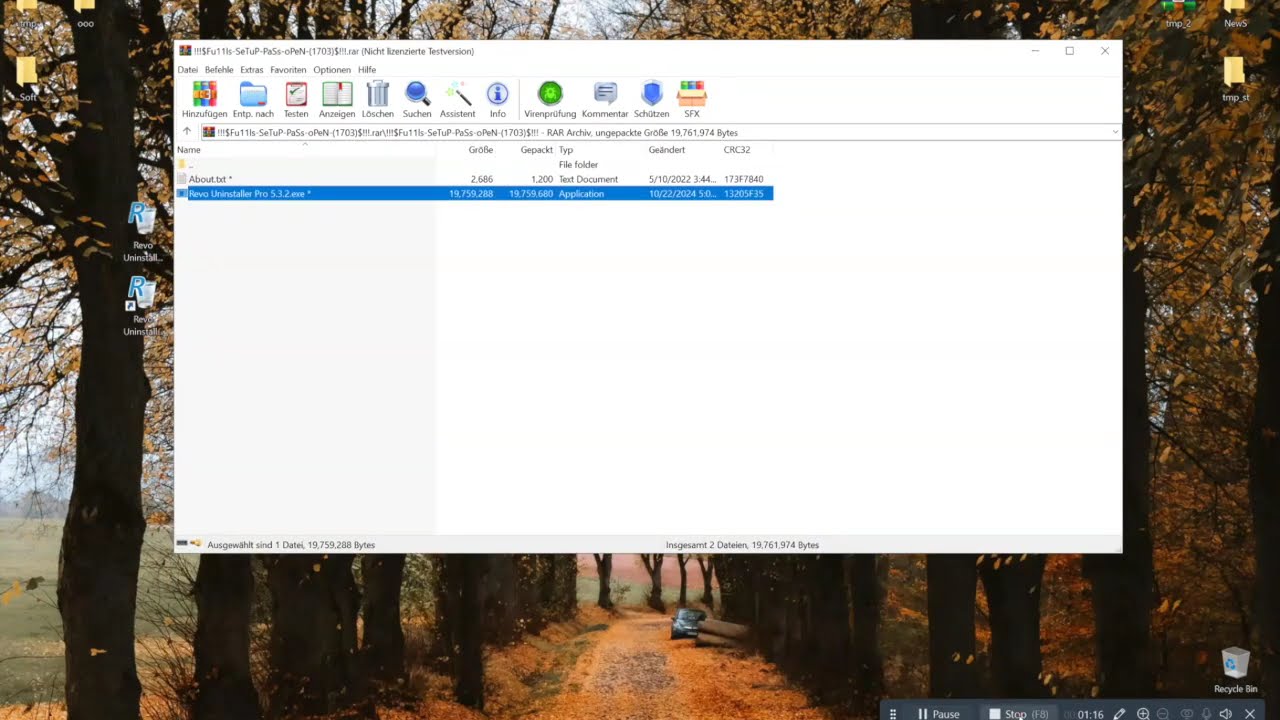Click the Anzeigen book icon
1280x720 pixels.
coord(337,94)
